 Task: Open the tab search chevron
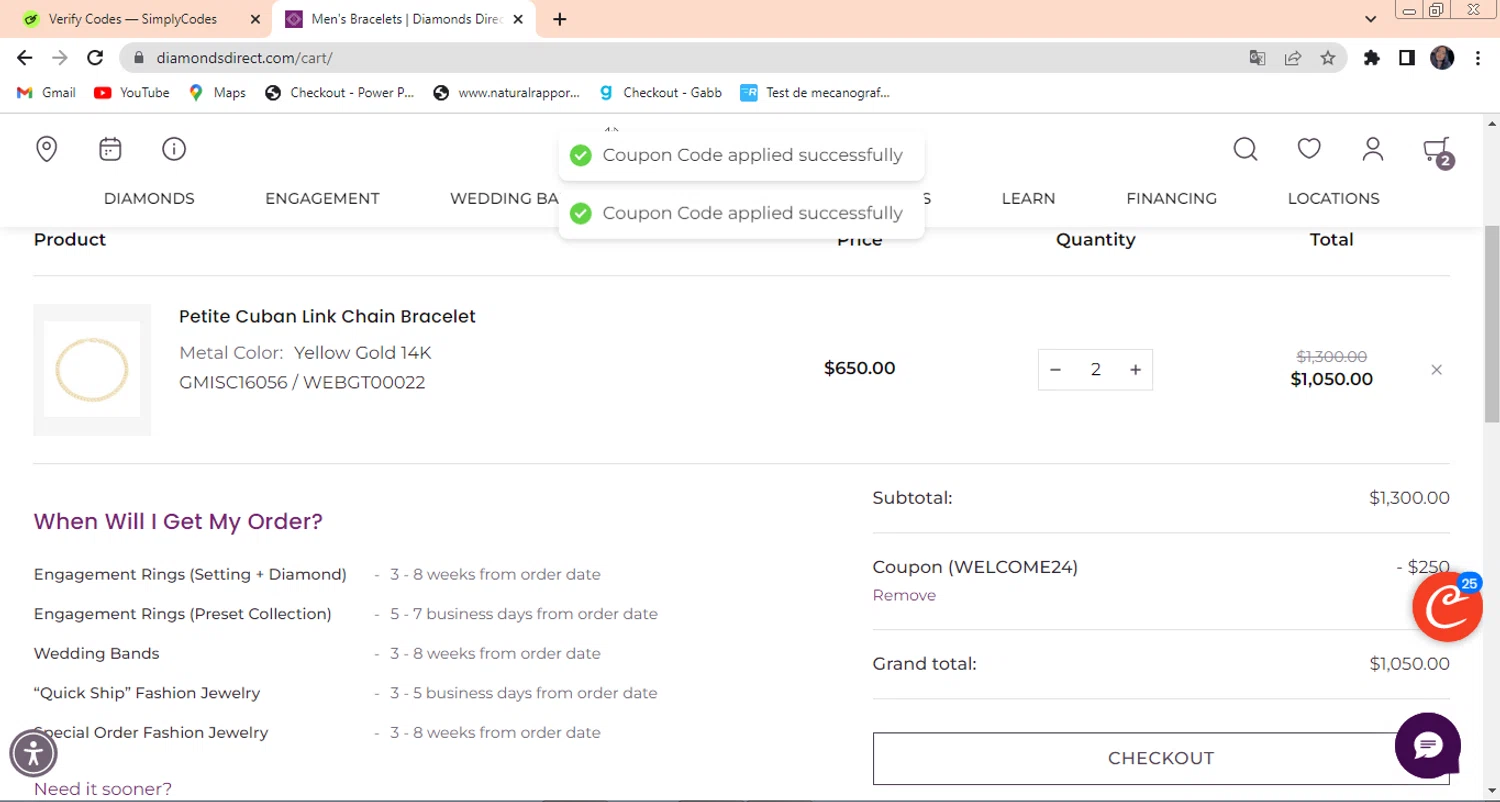pyautogui.click(x=1371, y=19)
